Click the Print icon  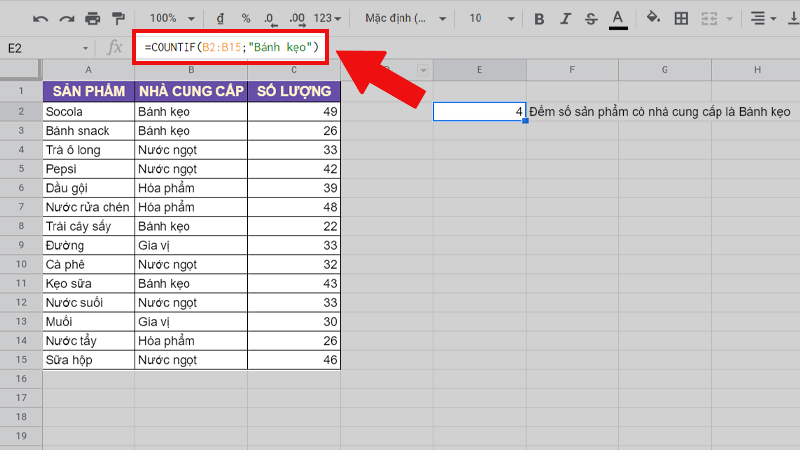(93, 18)
